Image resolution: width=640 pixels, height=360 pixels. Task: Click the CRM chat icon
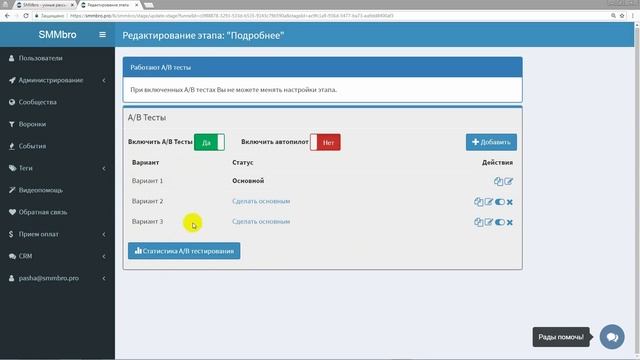(x=12, y=256)
